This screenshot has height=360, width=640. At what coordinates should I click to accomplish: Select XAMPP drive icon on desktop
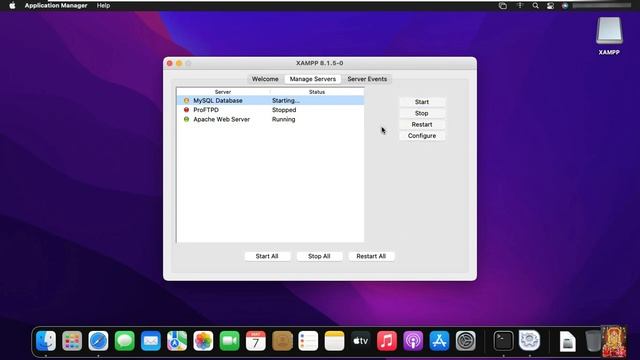click(609, 30)
